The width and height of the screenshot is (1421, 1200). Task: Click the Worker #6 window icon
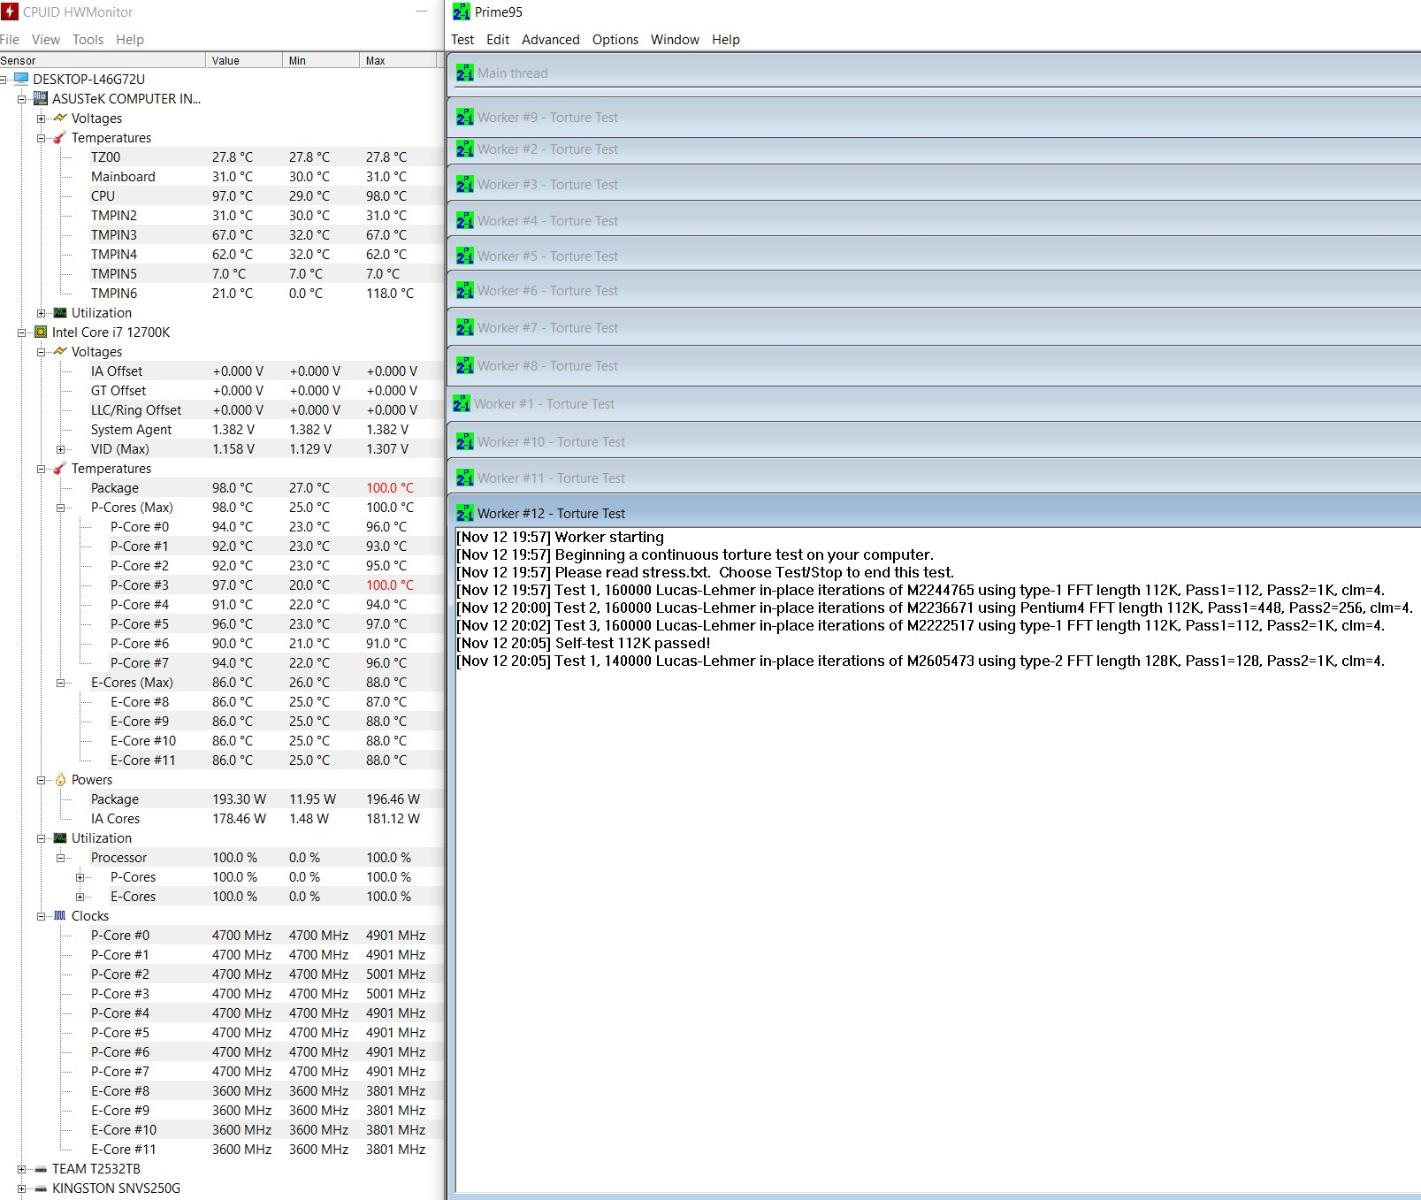(465, 291)
